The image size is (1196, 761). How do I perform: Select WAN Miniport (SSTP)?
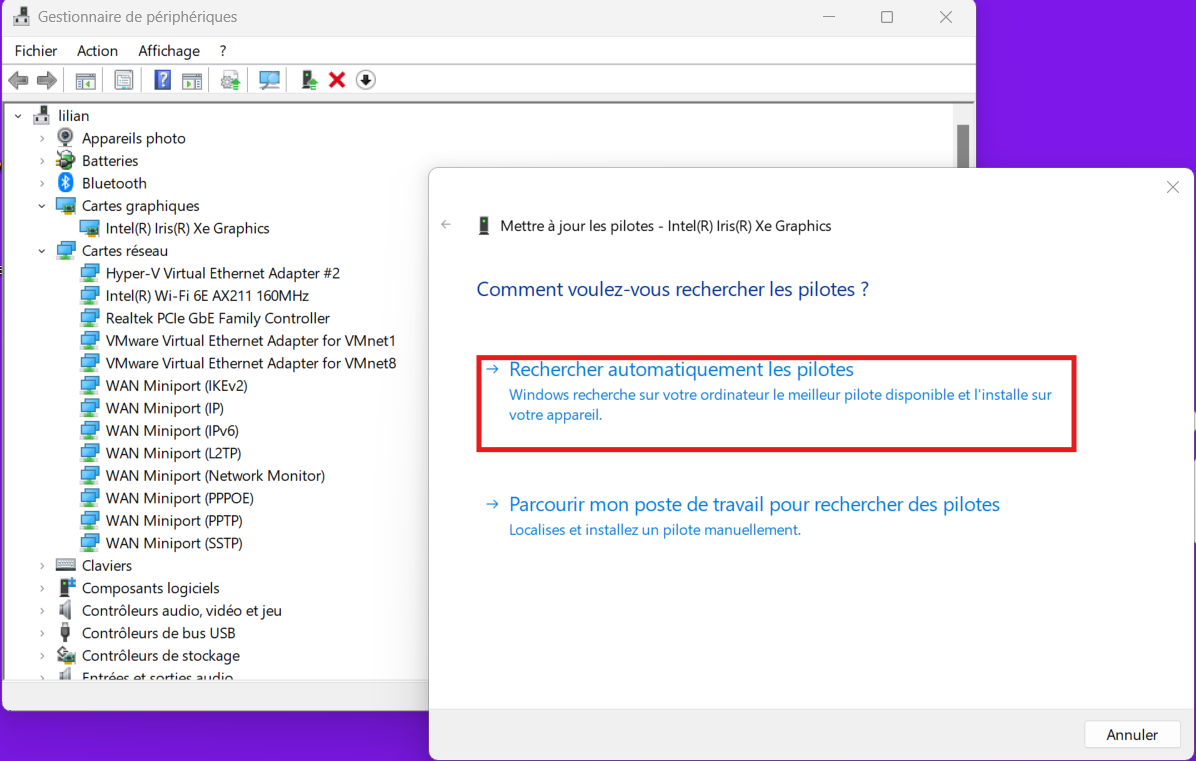click(x=175, y=543)
